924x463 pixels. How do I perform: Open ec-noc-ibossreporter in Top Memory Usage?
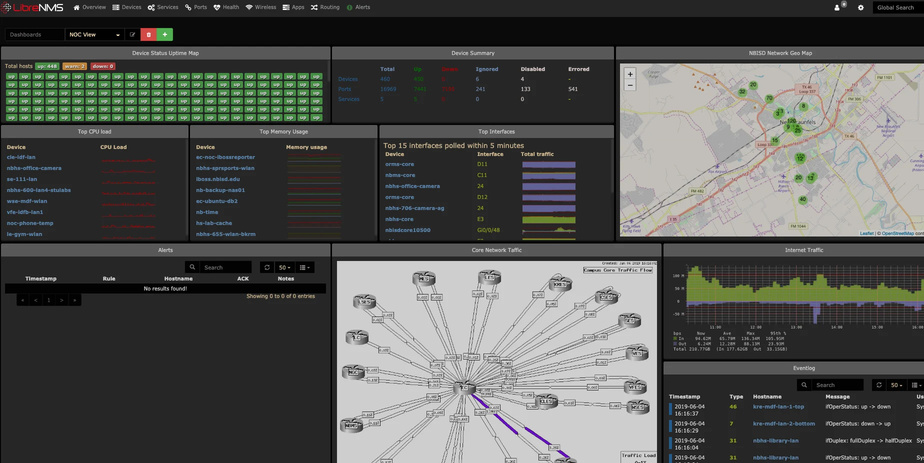pos(226,157)
